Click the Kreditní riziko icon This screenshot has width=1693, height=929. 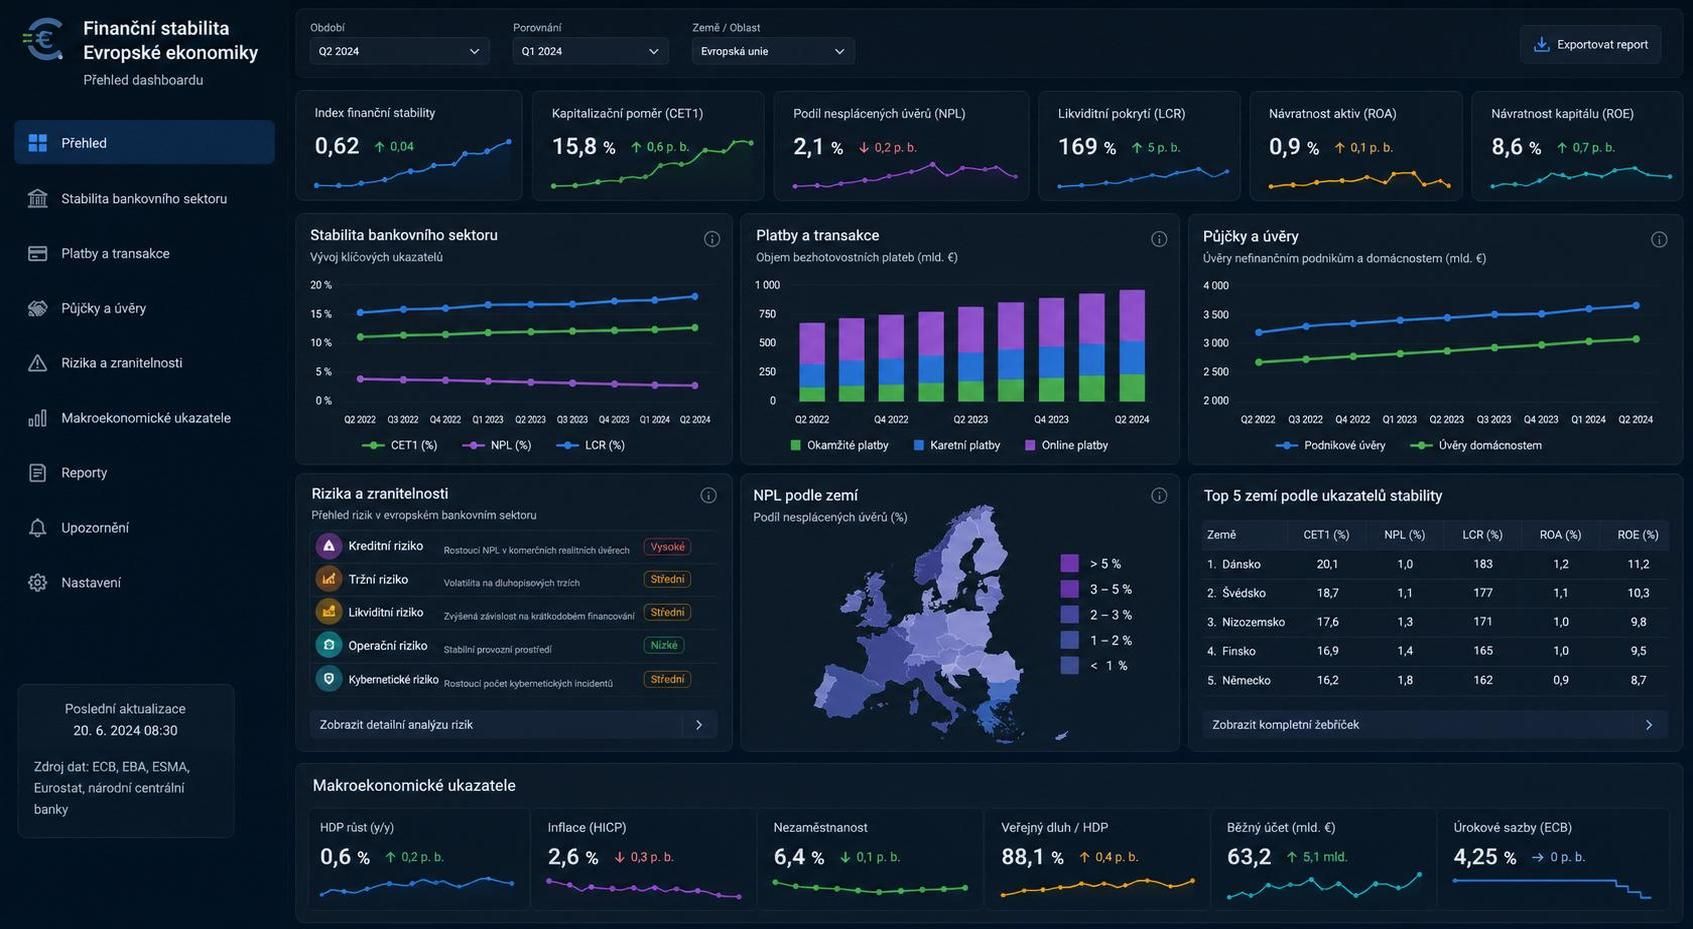(328, 546)
